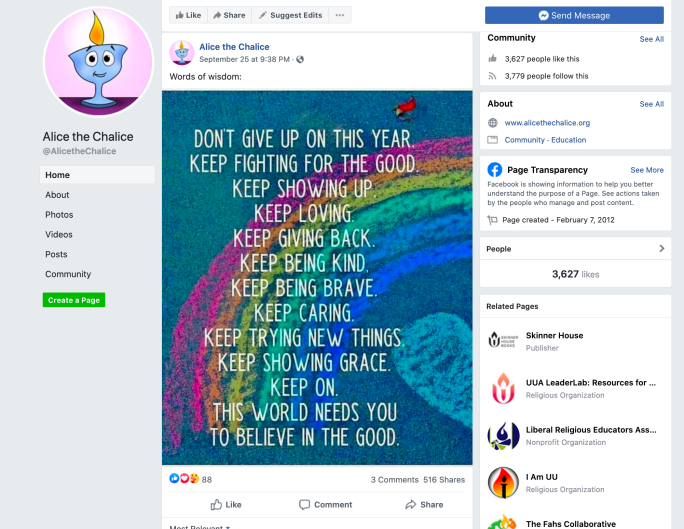Click the green Create a Page button
Image resolution: width=684 pixels, height=529 pixels.
click(74, 300)
